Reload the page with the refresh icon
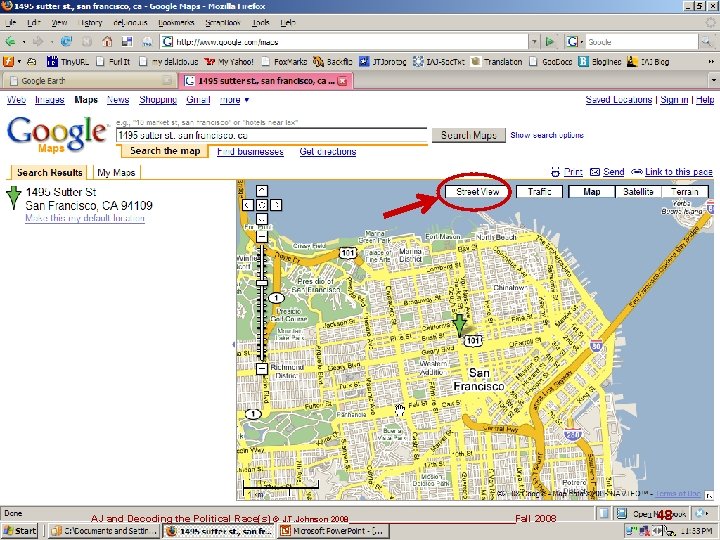Viewport: 720px width, 540px height. (67, 42)
